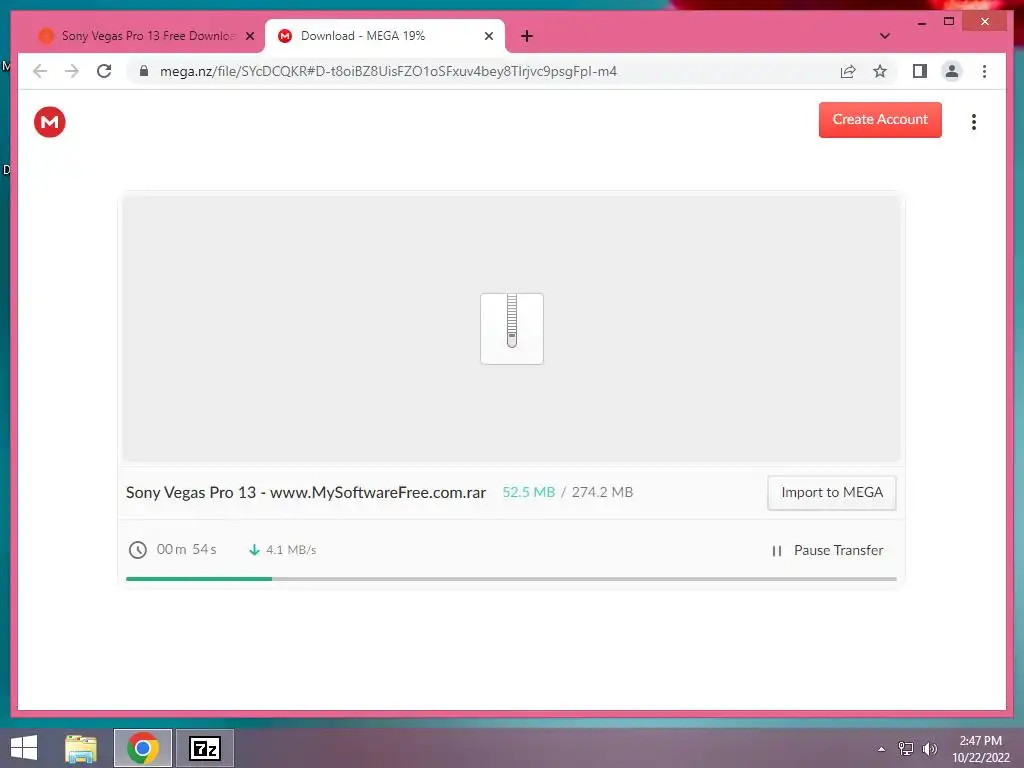The height and width of the screenshot is (768, 1024).
Task: Click the download progress bar
Action: pos(511,579)
